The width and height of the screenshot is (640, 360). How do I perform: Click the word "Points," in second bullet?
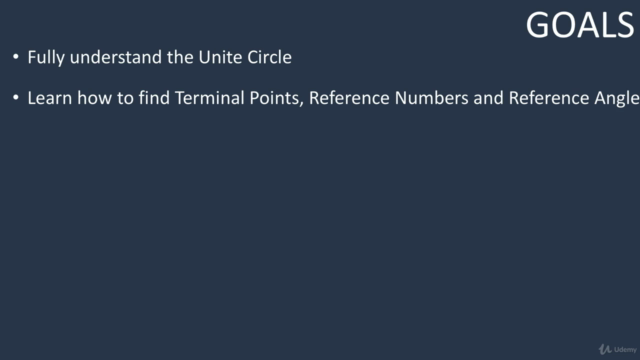coord(277,98)
